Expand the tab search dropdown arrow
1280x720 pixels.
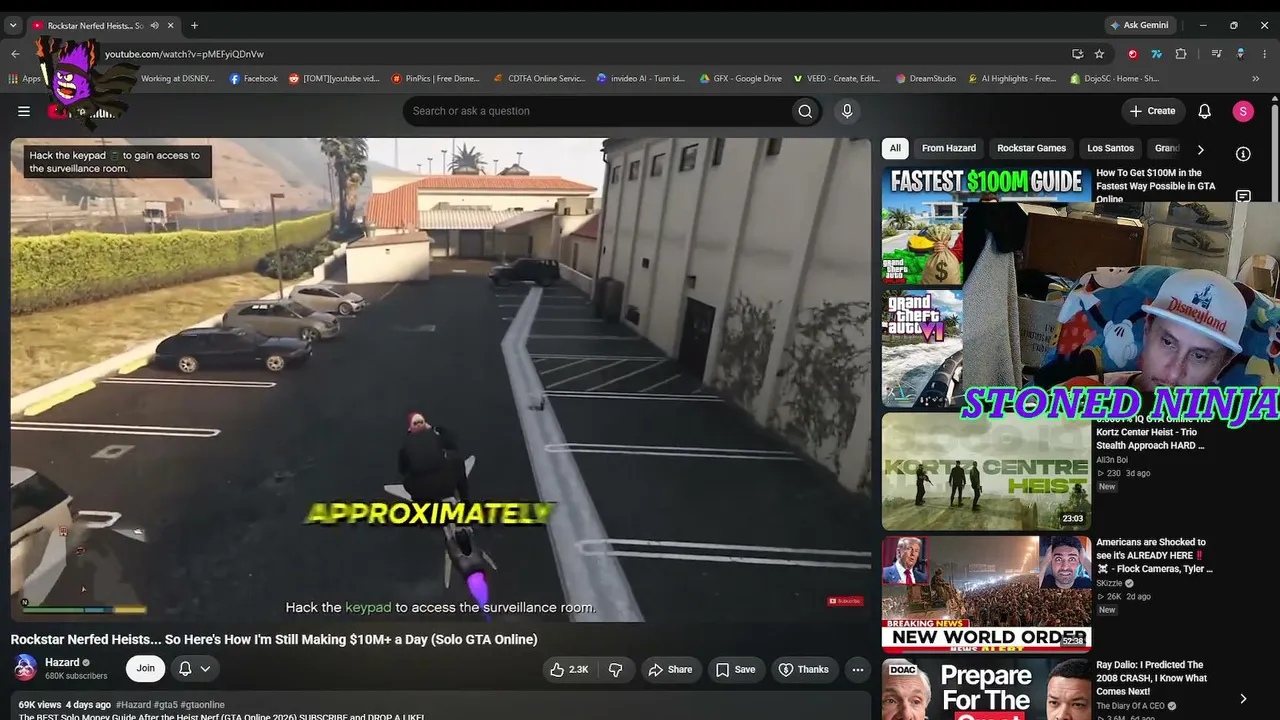(13, 25)
